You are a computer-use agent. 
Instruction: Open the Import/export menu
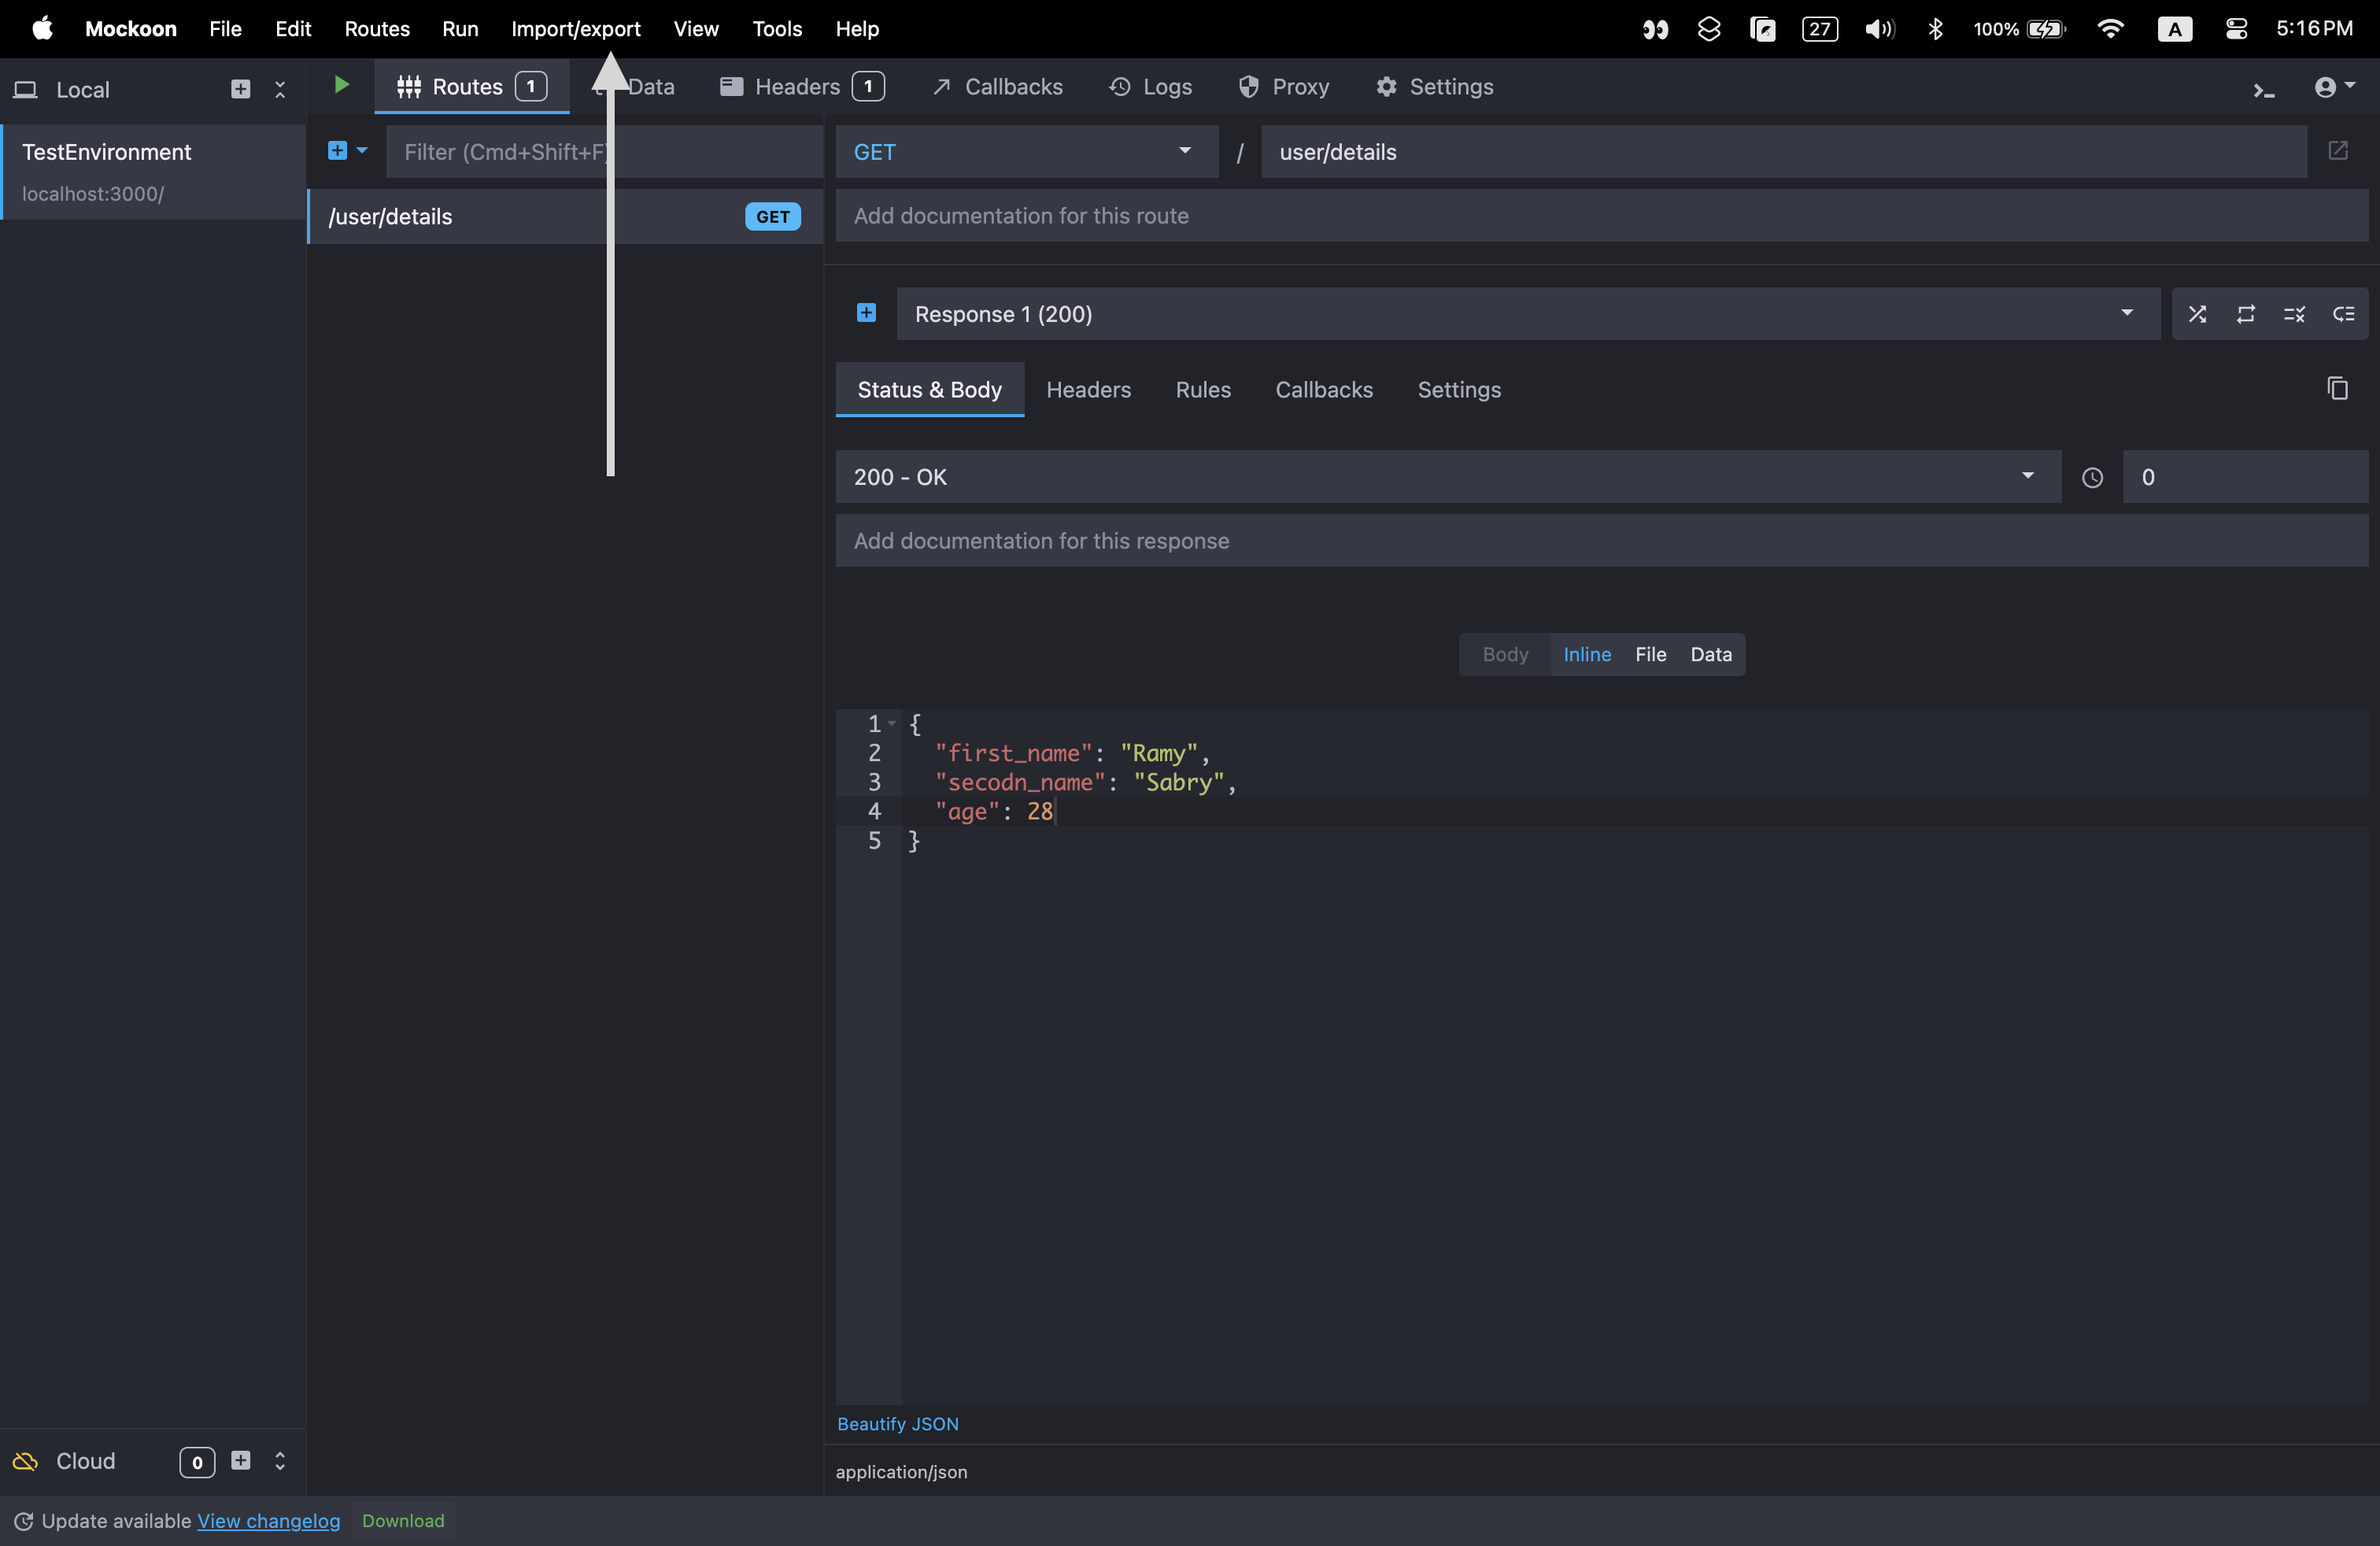pos(576,28)
